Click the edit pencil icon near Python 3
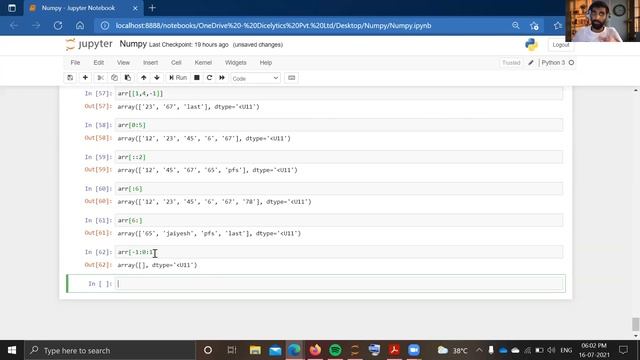The image size is (640, 360). pyautogui.click(x=531, y=62)
